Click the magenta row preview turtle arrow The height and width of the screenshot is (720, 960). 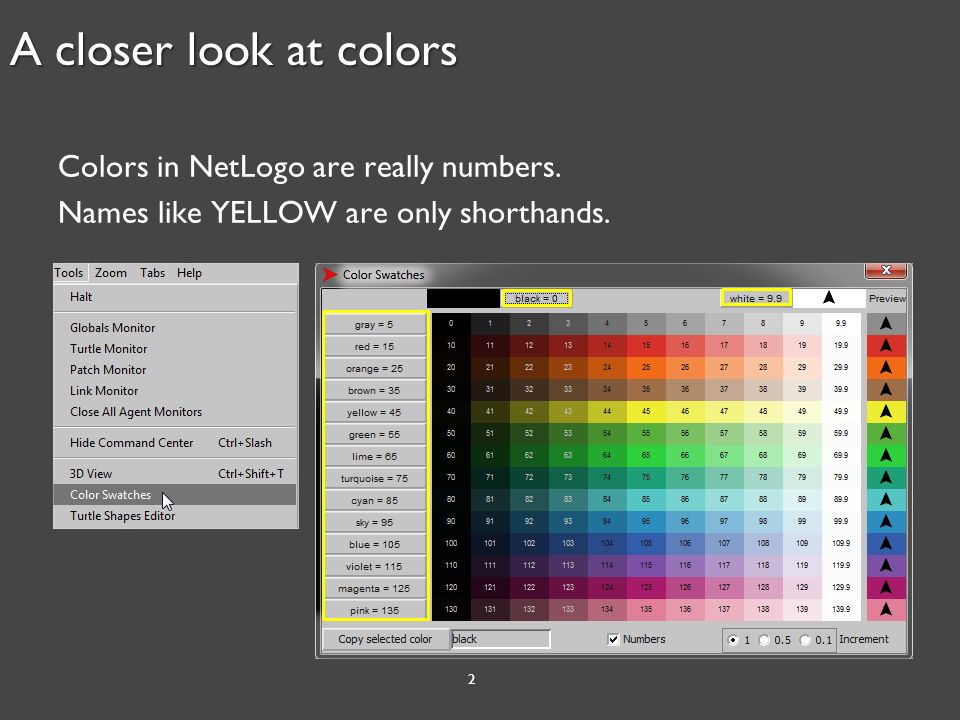(x=886, y=588)
